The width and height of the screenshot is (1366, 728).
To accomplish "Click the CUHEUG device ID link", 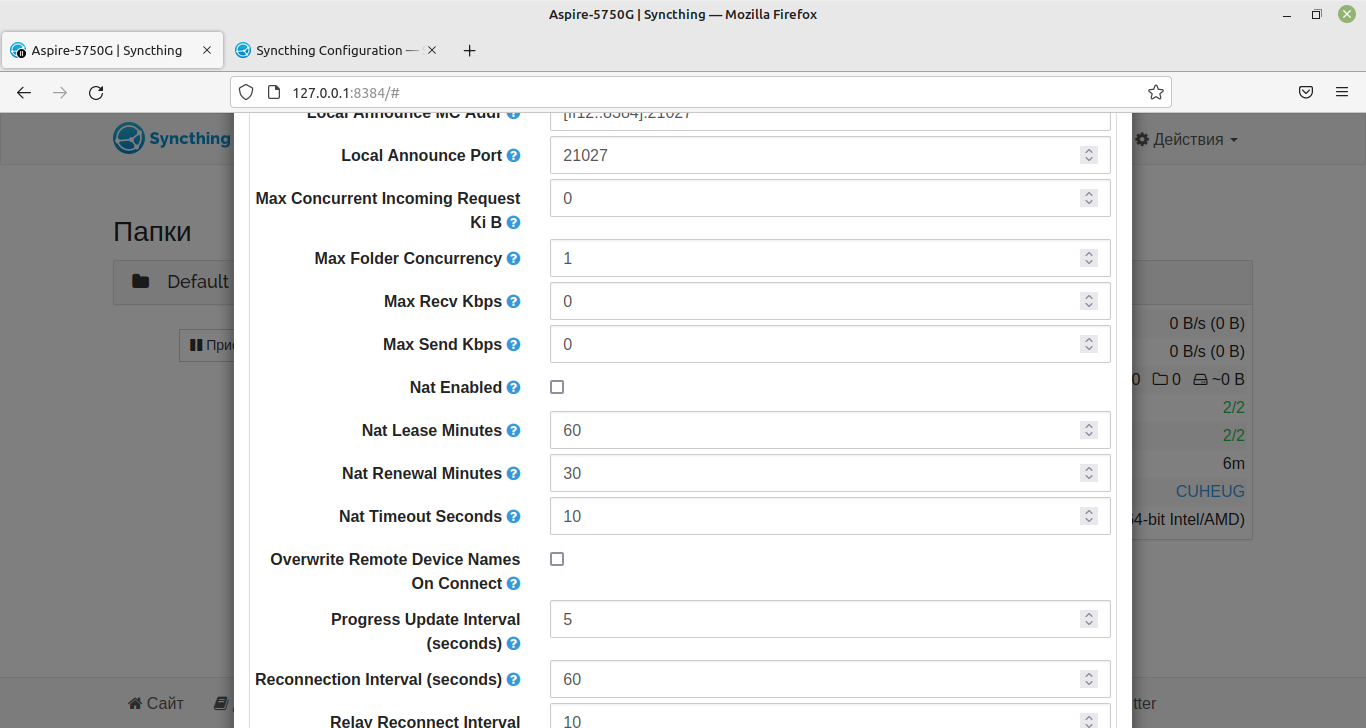I will pos(1210,491).
